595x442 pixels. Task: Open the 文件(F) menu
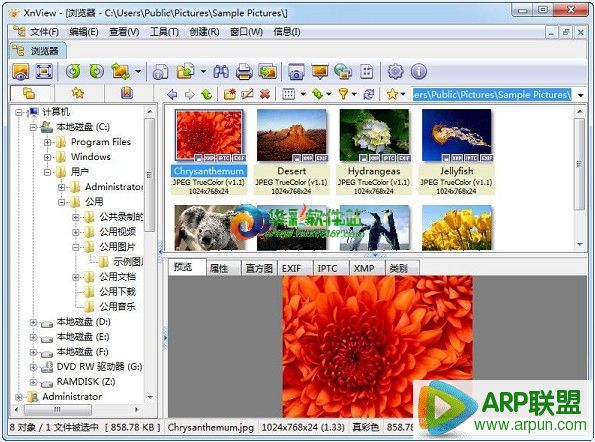point(44,32)
